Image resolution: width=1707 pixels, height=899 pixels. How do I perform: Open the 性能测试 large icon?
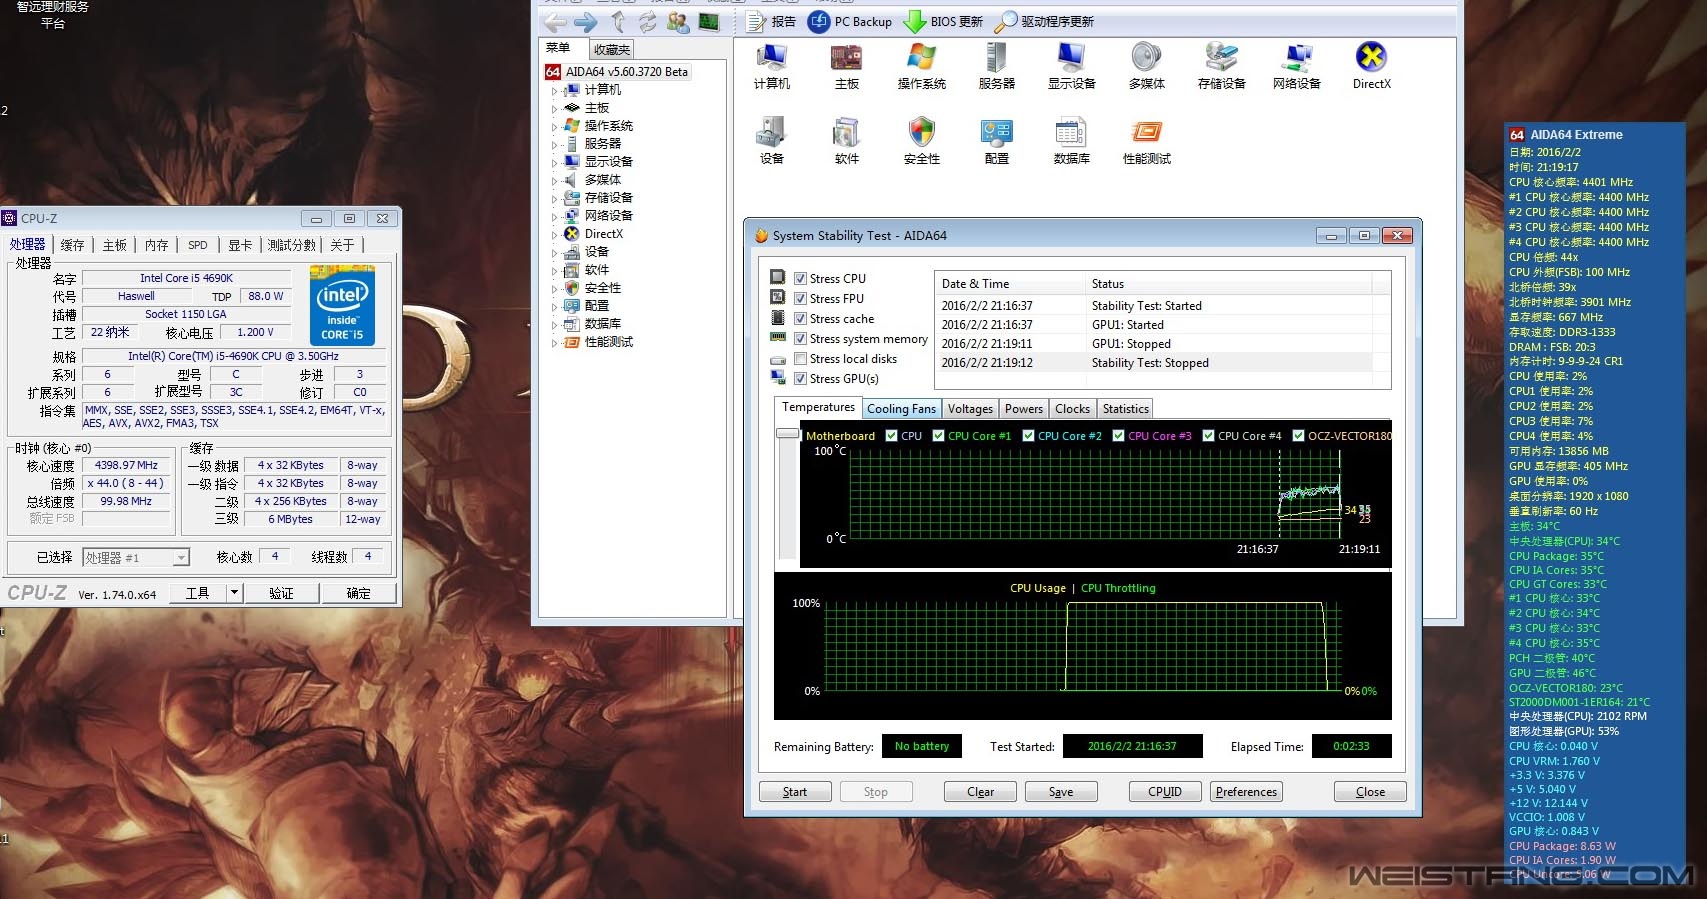tap(1146, 141)
